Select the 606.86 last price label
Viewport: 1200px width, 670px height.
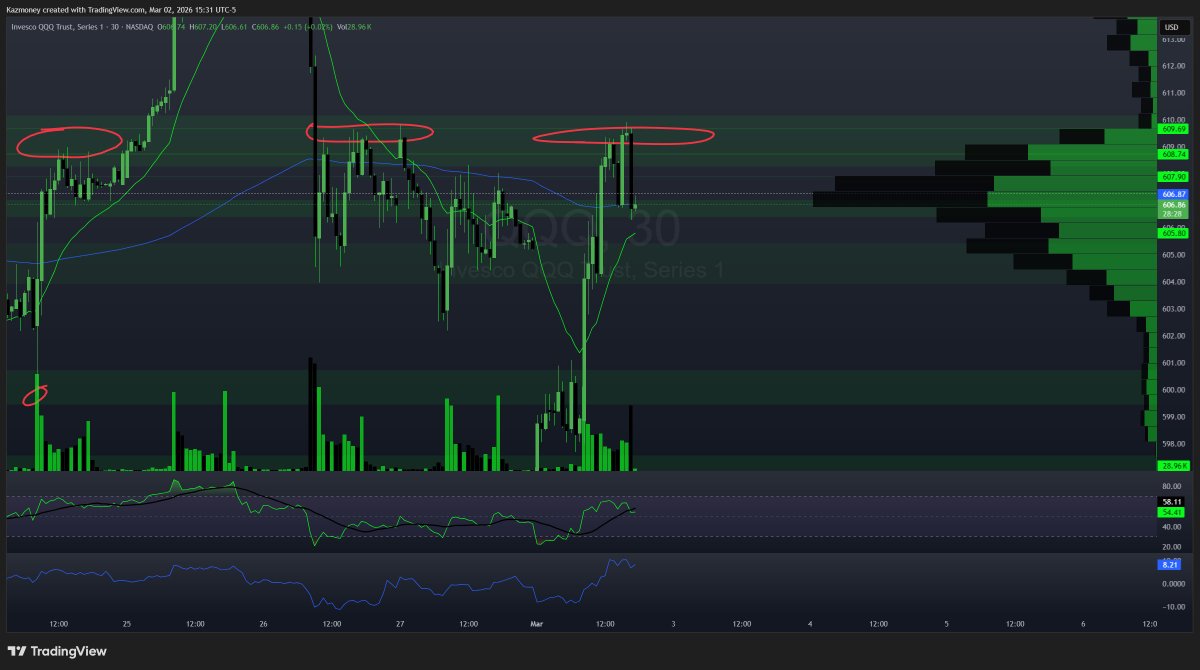coord(1174,204)
